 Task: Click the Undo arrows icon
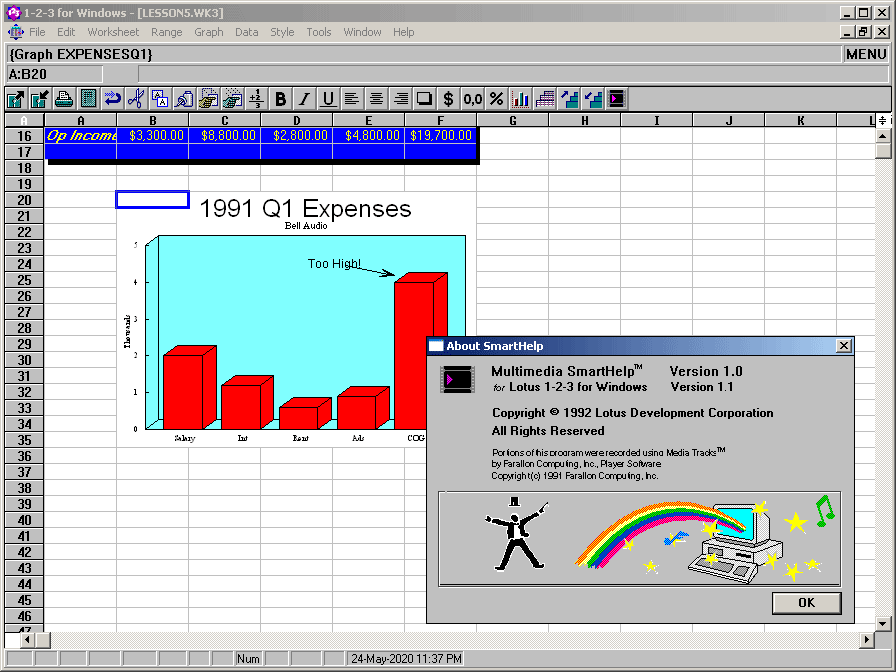coord(112,99)
